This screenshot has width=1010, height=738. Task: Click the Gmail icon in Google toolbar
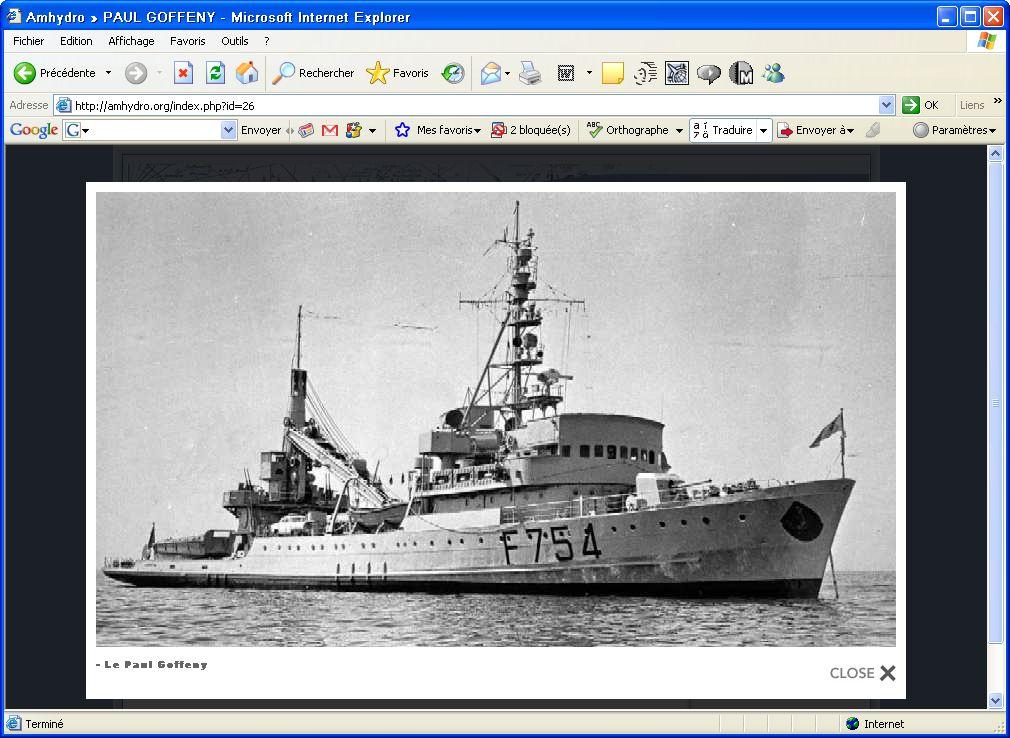[330, 130]
